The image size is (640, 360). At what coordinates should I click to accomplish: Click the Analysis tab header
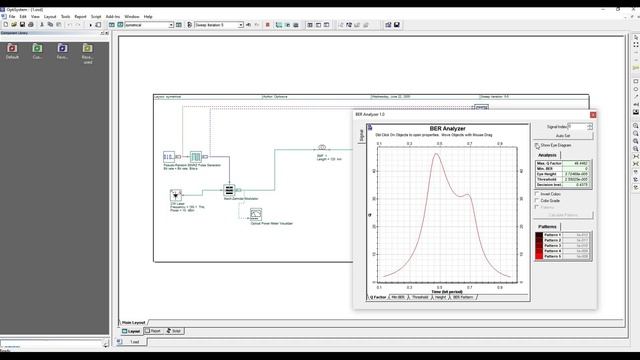point(547,155)
